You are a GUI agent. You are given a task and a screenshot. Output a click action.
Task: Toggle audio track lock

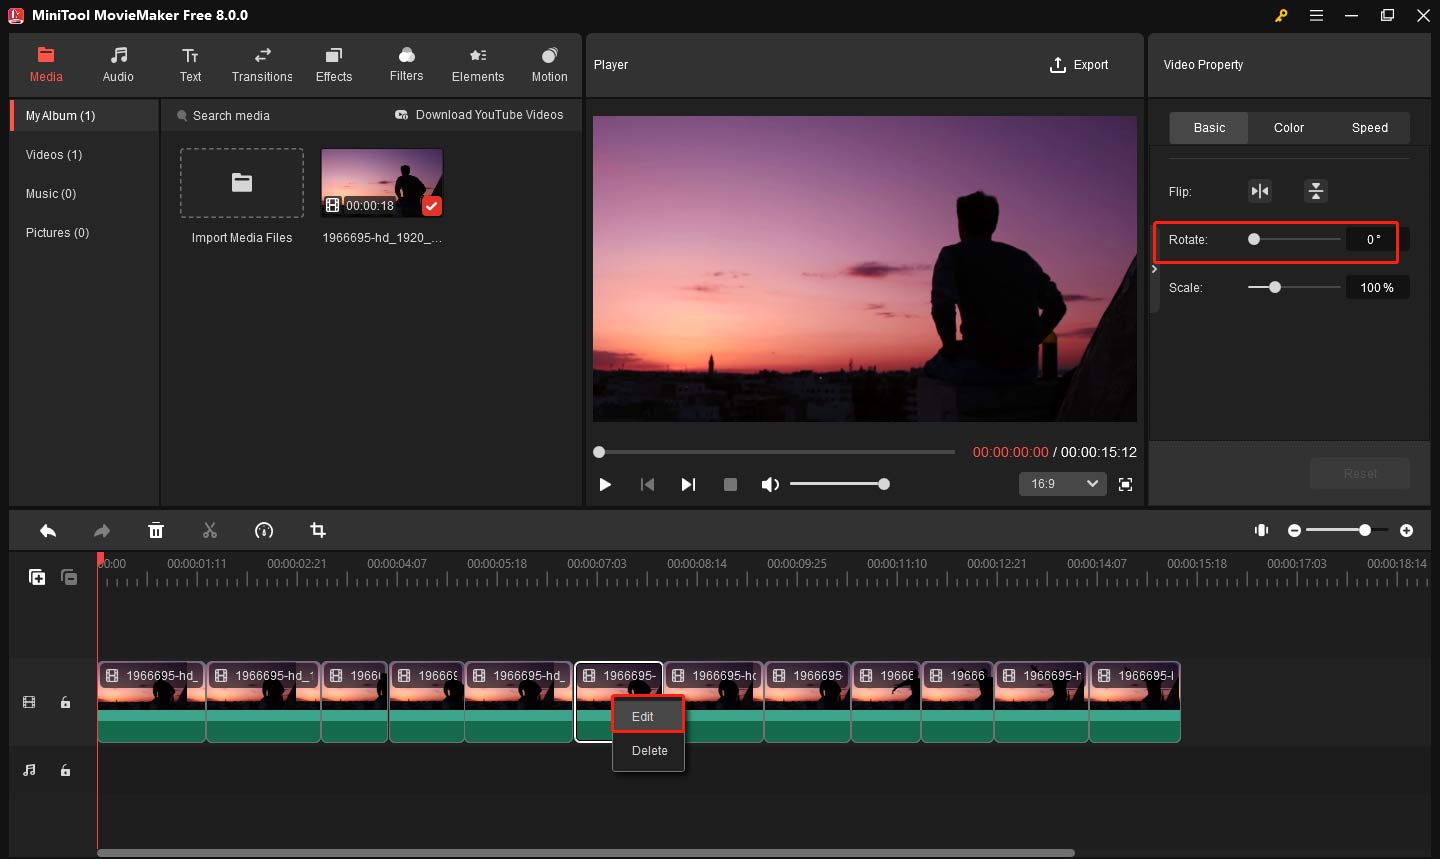click(x=65, y=771)
